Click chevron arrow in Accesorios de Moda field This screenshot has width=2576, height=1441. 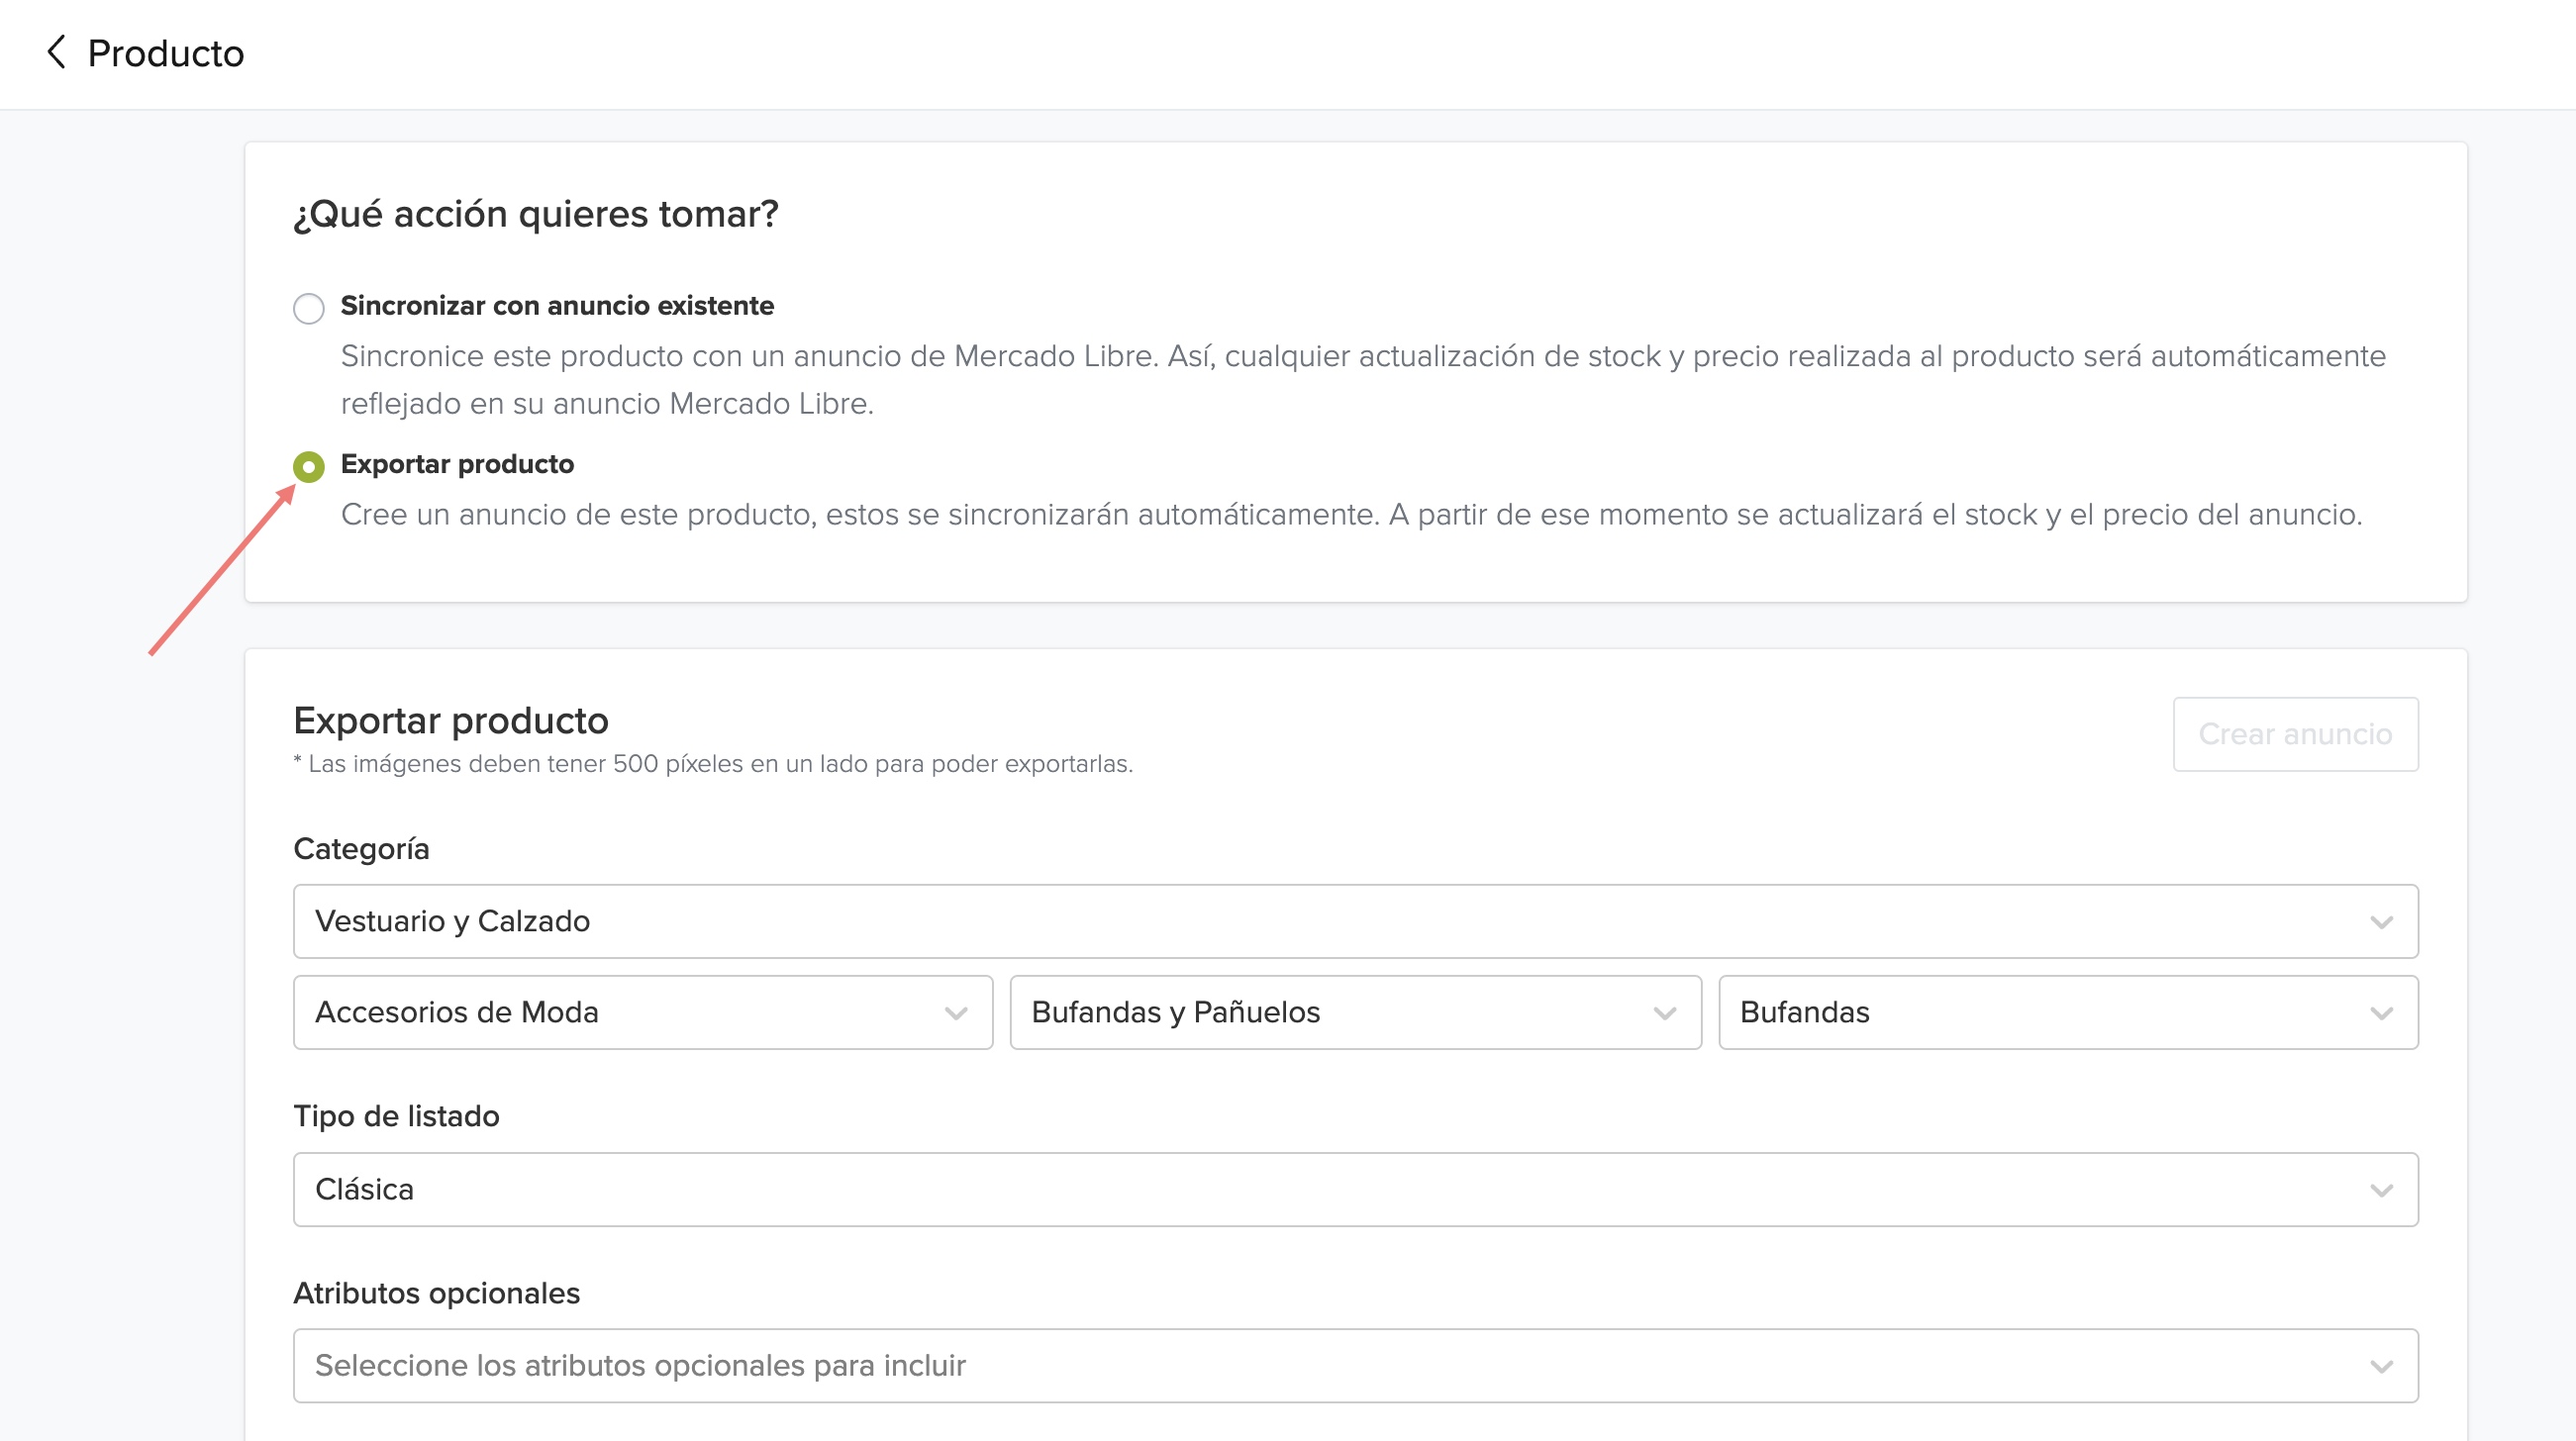[955, 1013]
